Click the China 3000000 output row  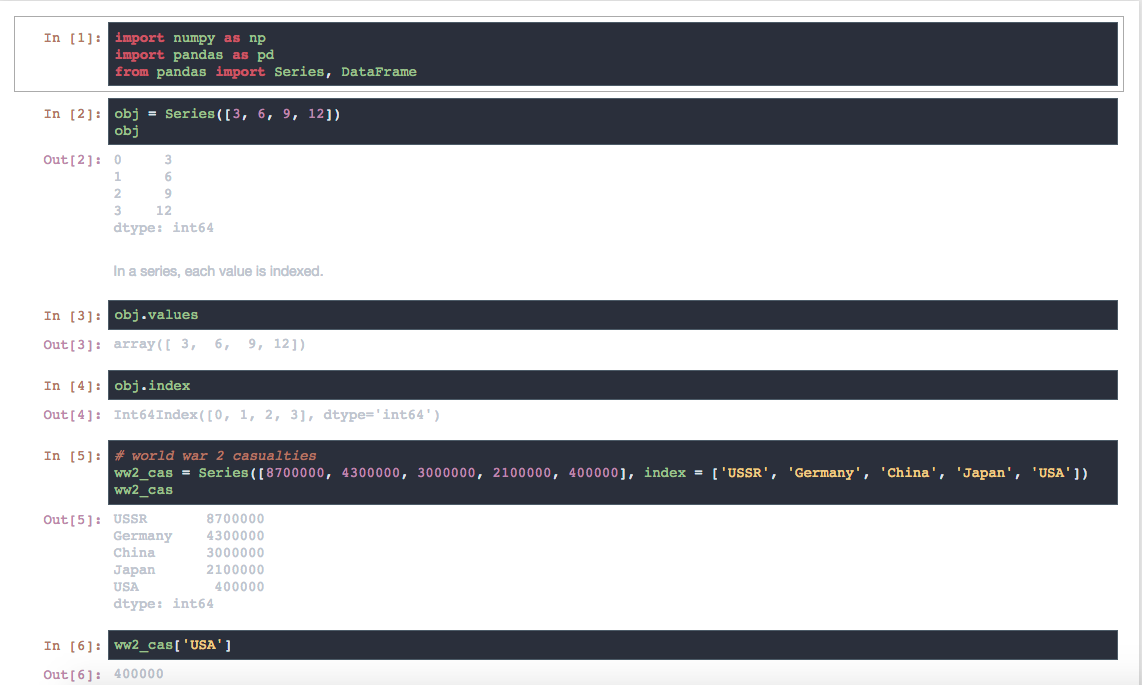[189, 553]
